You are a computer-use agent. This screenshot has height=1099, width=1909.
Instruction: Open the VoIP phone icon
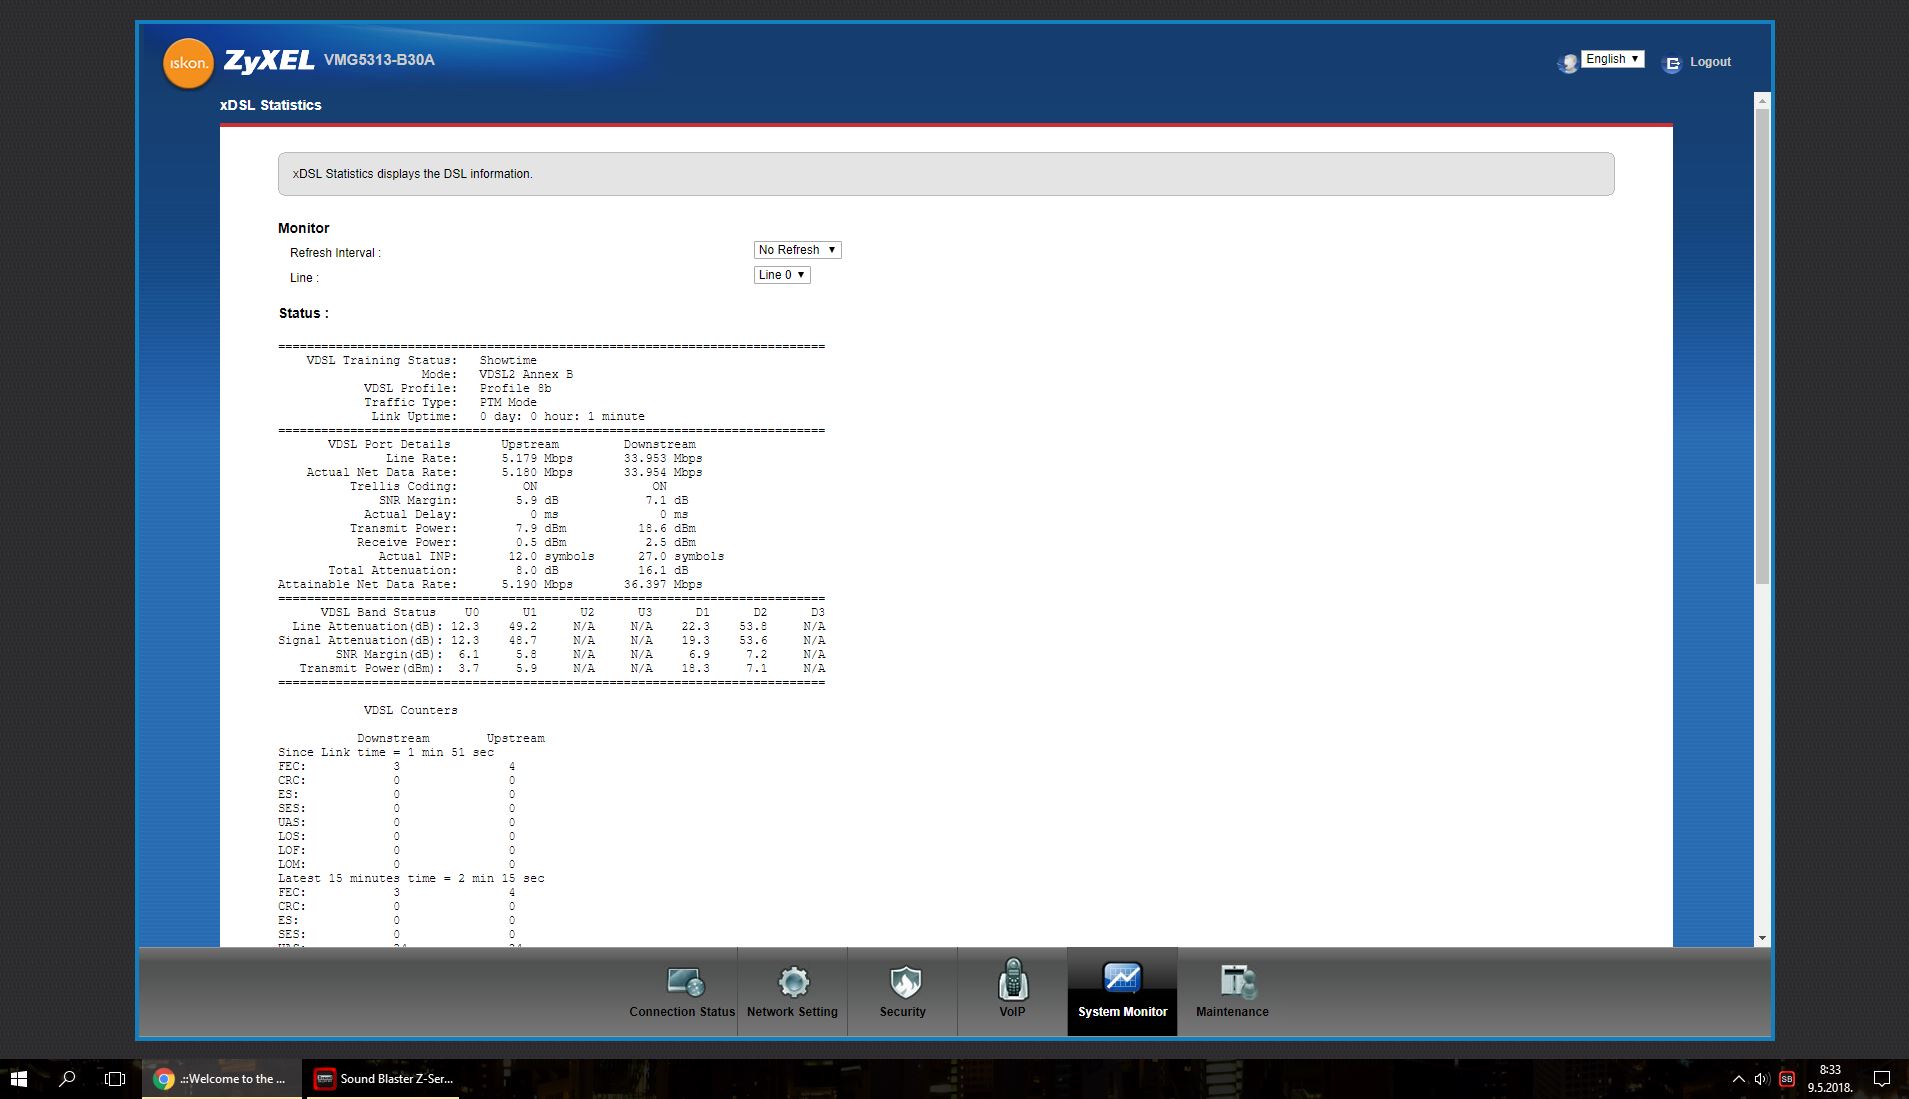pos(1012,980)
